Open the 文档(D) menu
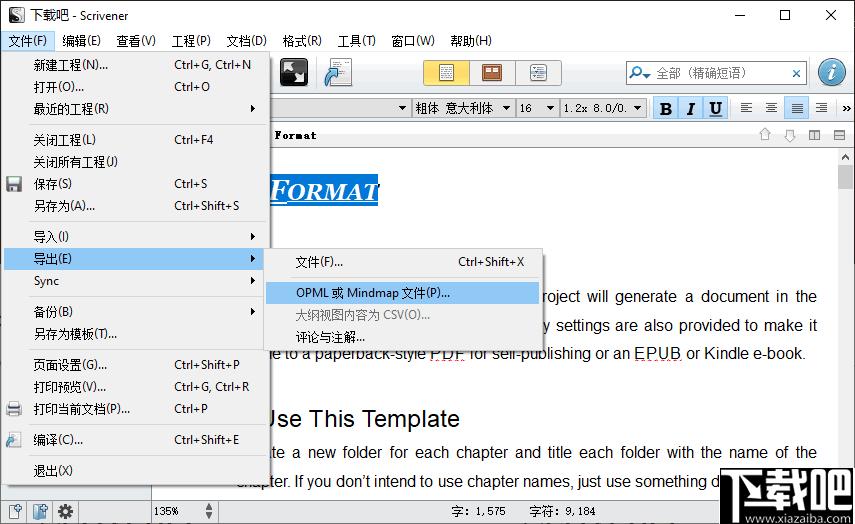The image size is (855, 524). coord(246,41)
